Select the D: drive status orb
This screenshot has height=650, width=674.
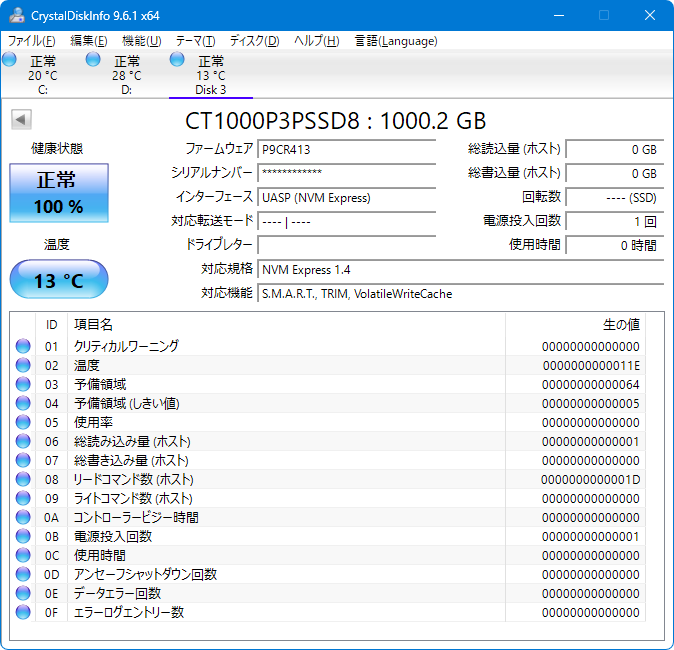tap(94, 61)
